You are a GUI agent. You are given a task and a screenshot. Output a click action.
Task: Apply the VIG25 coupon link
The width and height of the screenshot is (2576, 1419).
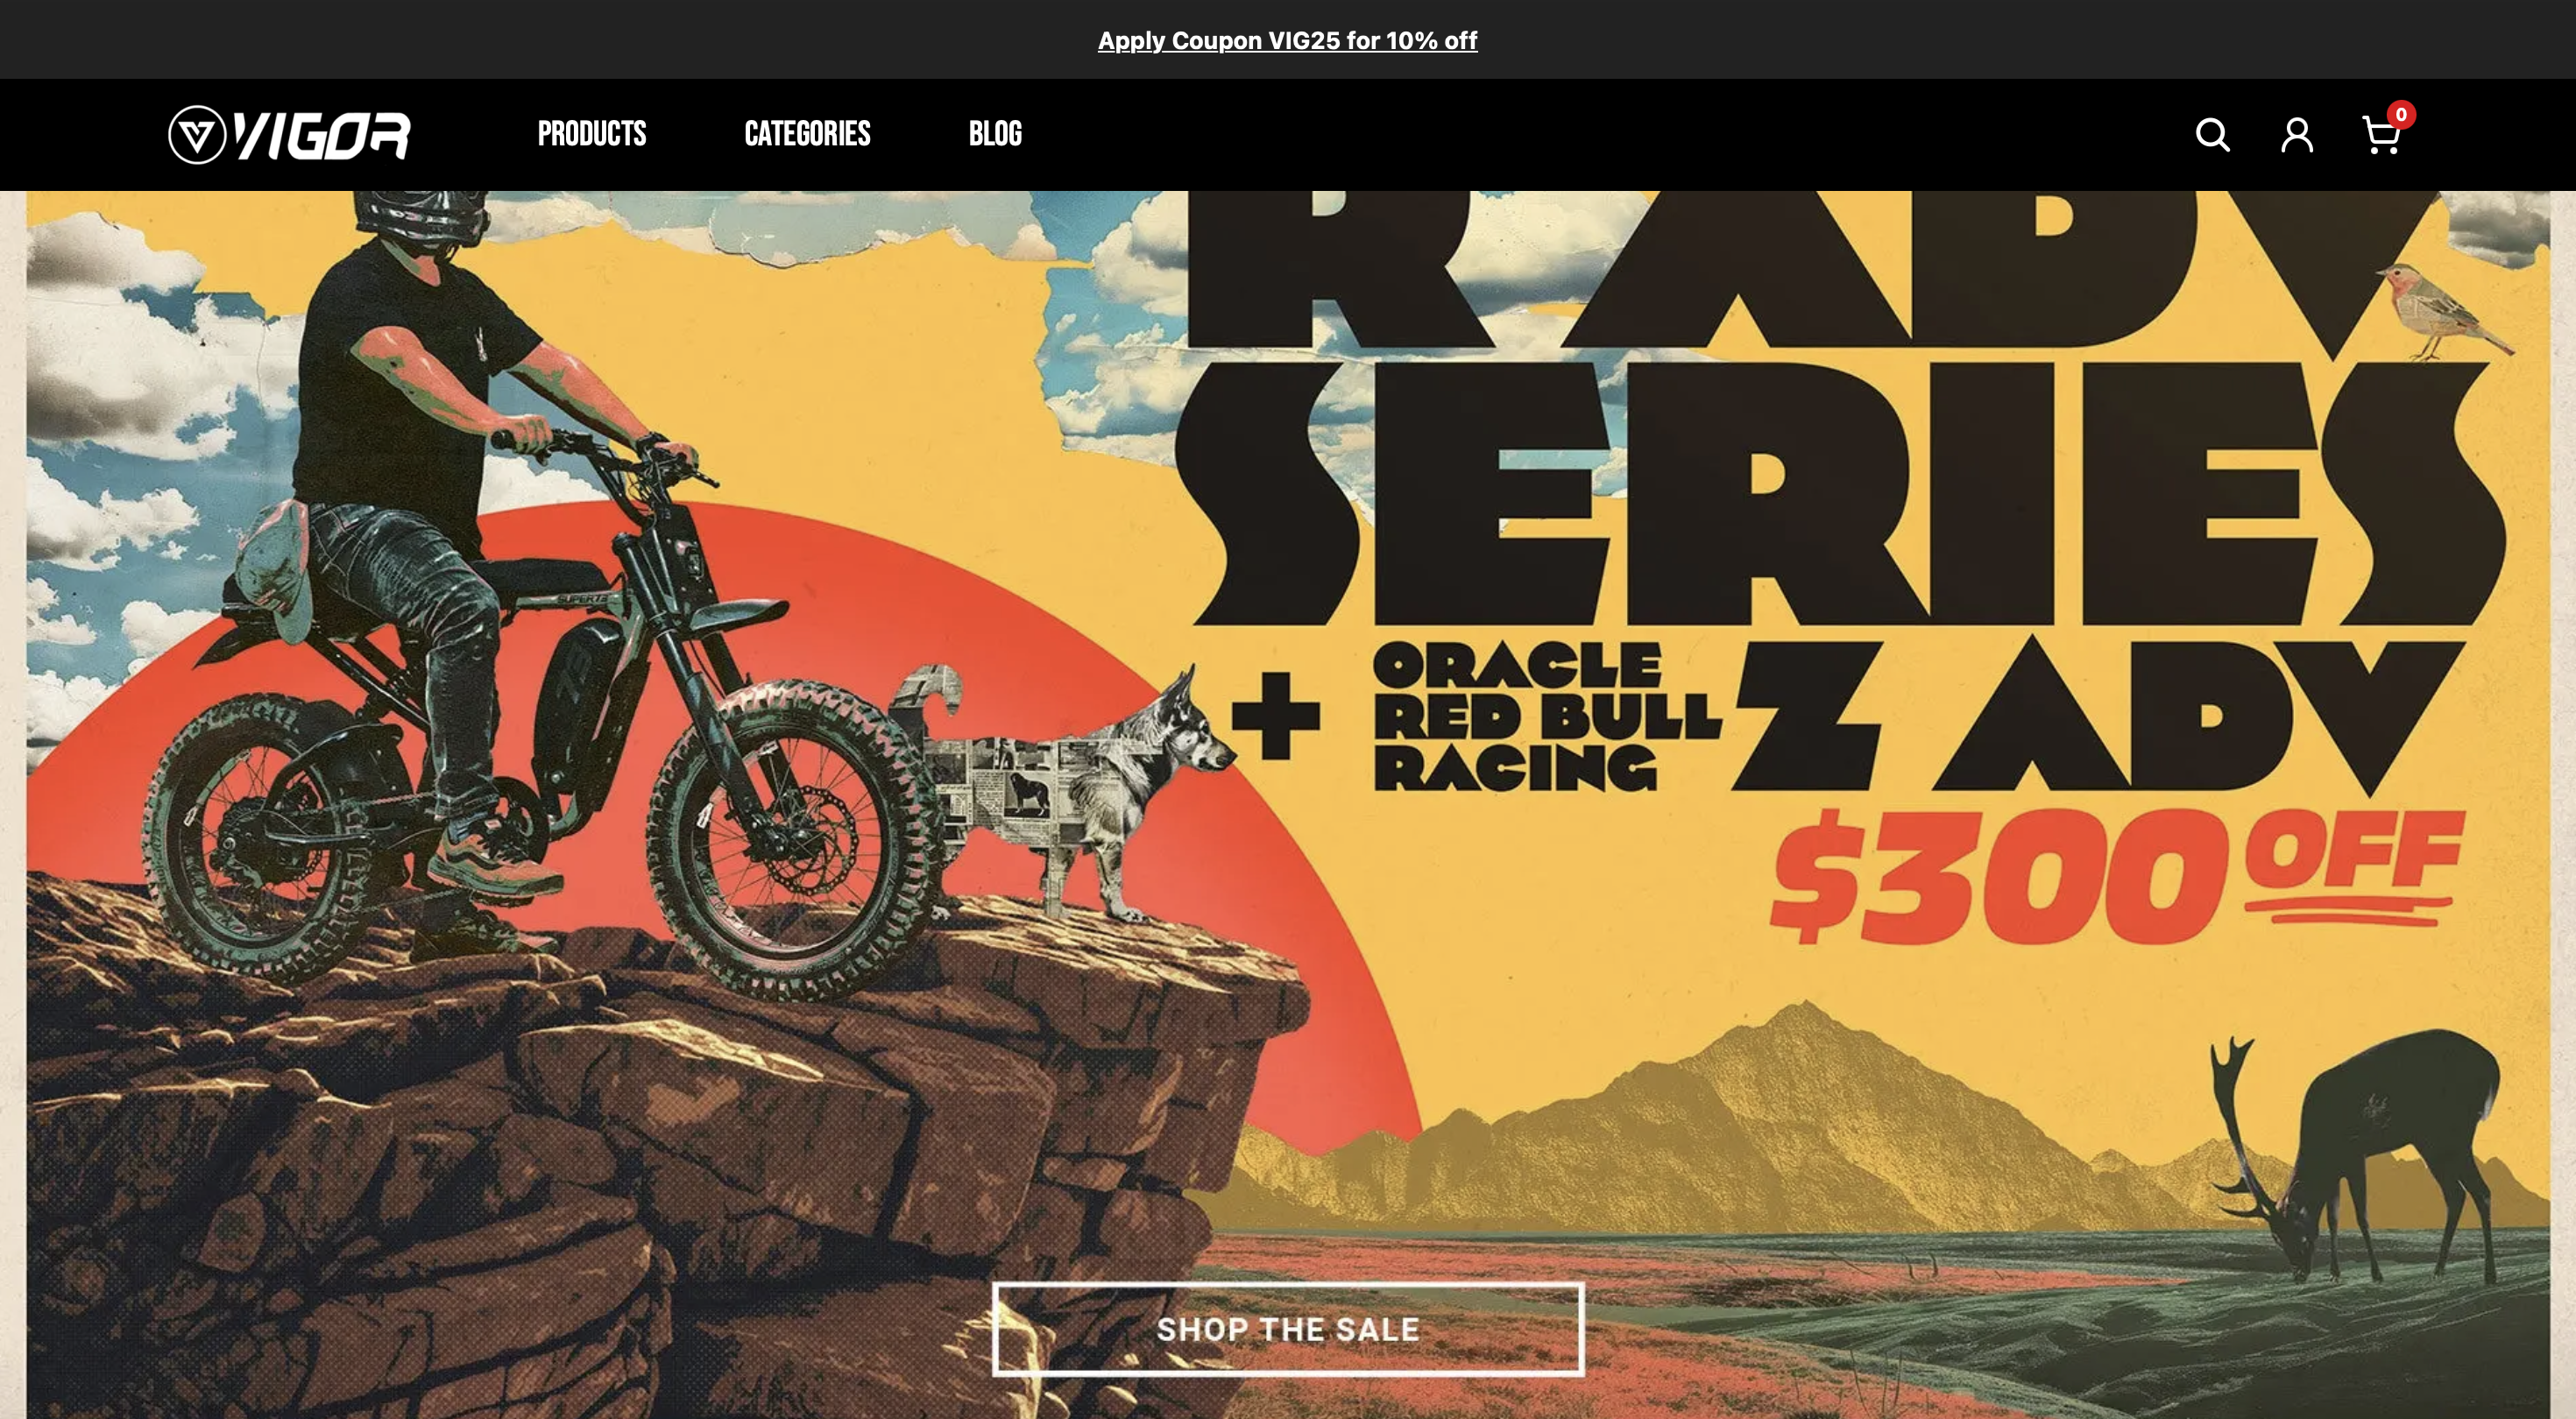click(x=1287, y=41)
